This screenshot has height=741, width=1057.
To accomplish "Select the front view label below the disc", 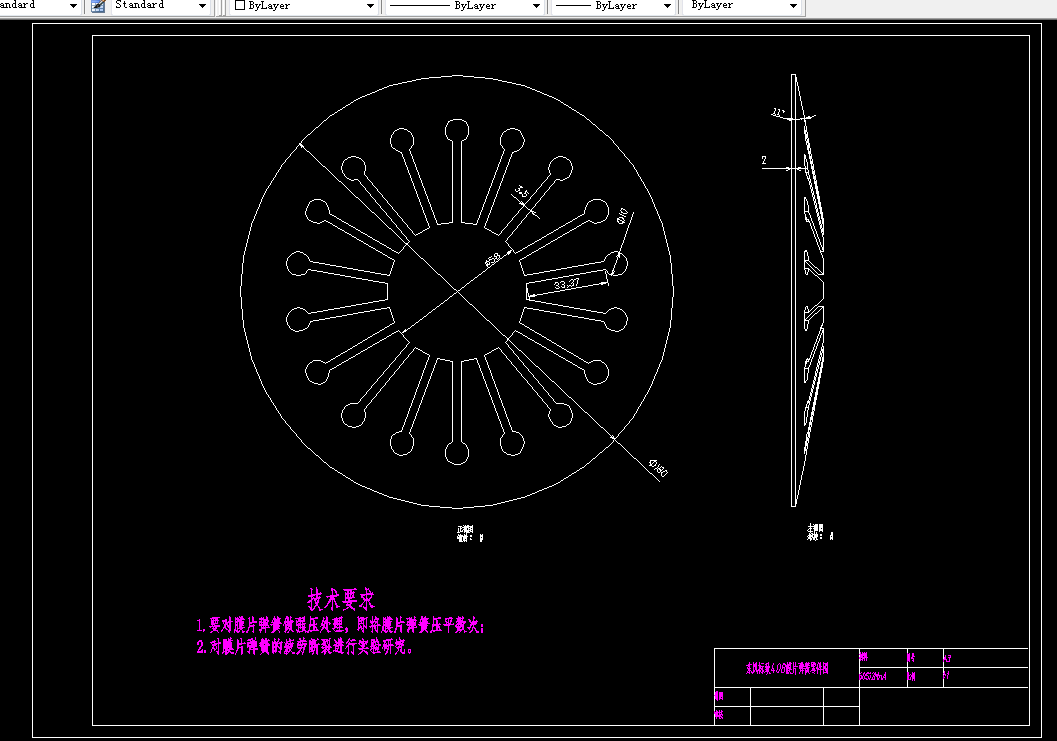I will pos(469,534).
